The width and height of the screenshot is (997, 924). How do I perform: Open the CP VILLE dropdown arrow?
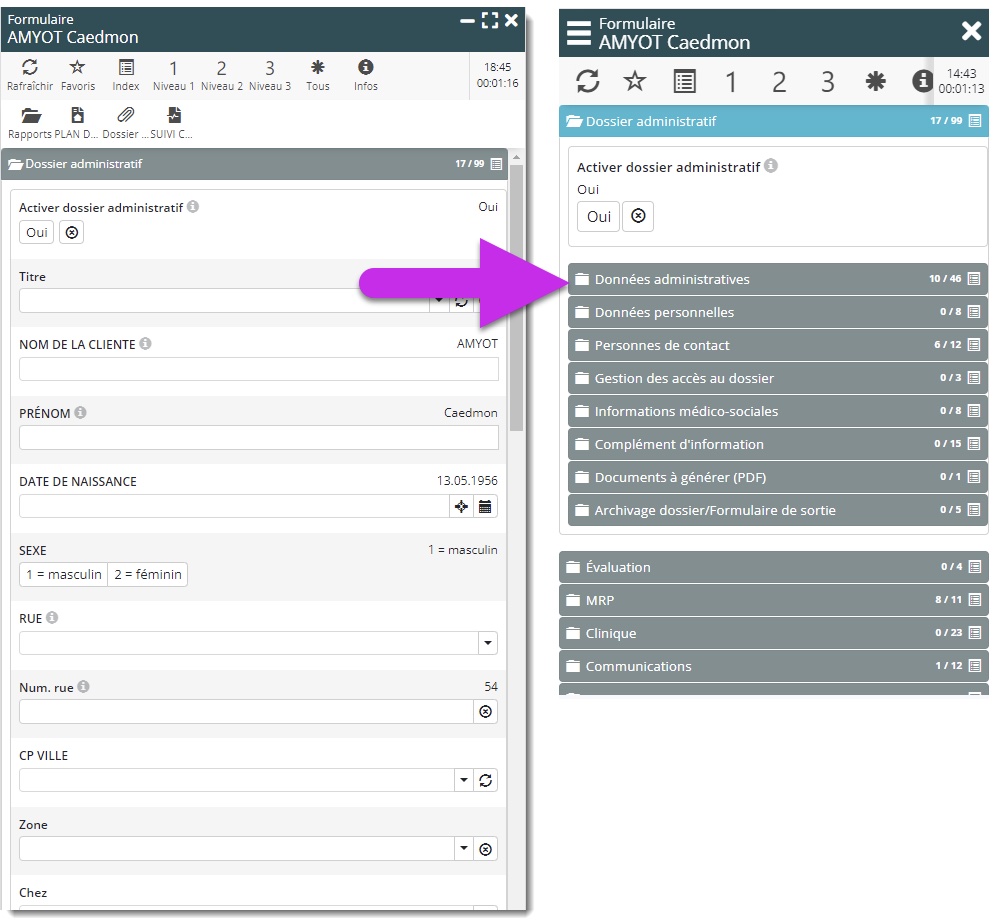(x=462, y=780)
